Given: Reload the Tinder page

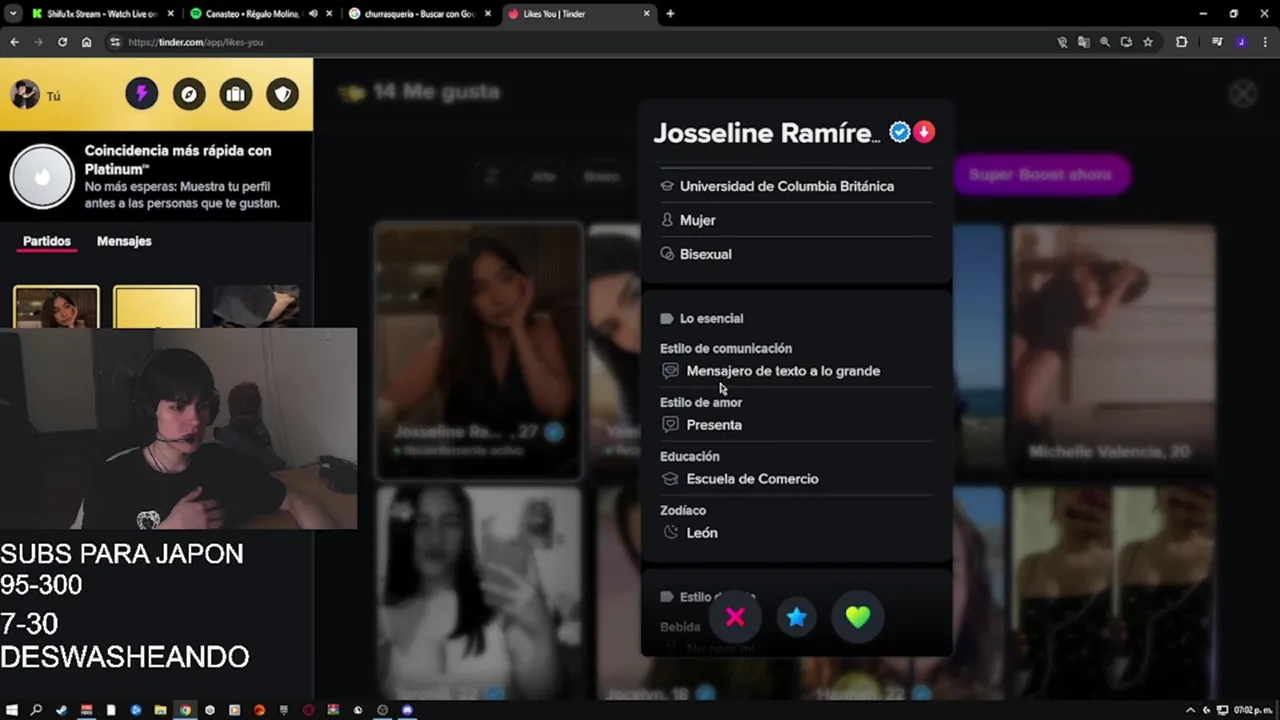Looking at the screenshot, I should [x=62, y=42].
